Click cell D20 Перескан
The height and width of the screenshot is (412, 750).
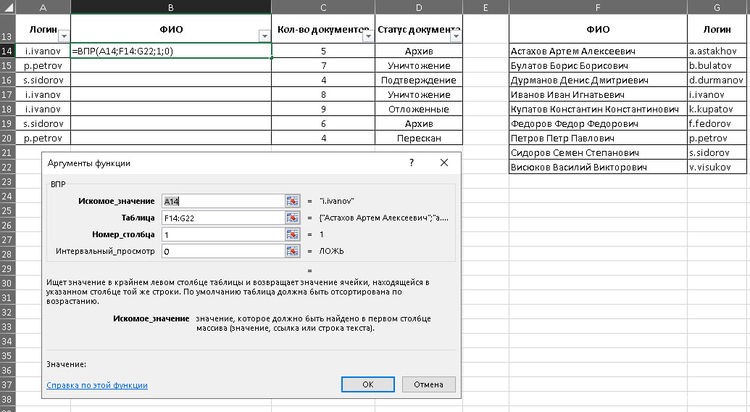[419, 138]
